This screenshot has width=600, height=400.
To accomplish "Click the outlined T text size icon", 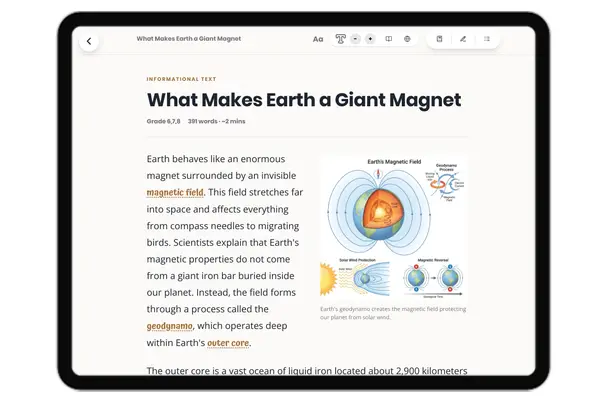I will pyautogui.click(x=341, y=39).
